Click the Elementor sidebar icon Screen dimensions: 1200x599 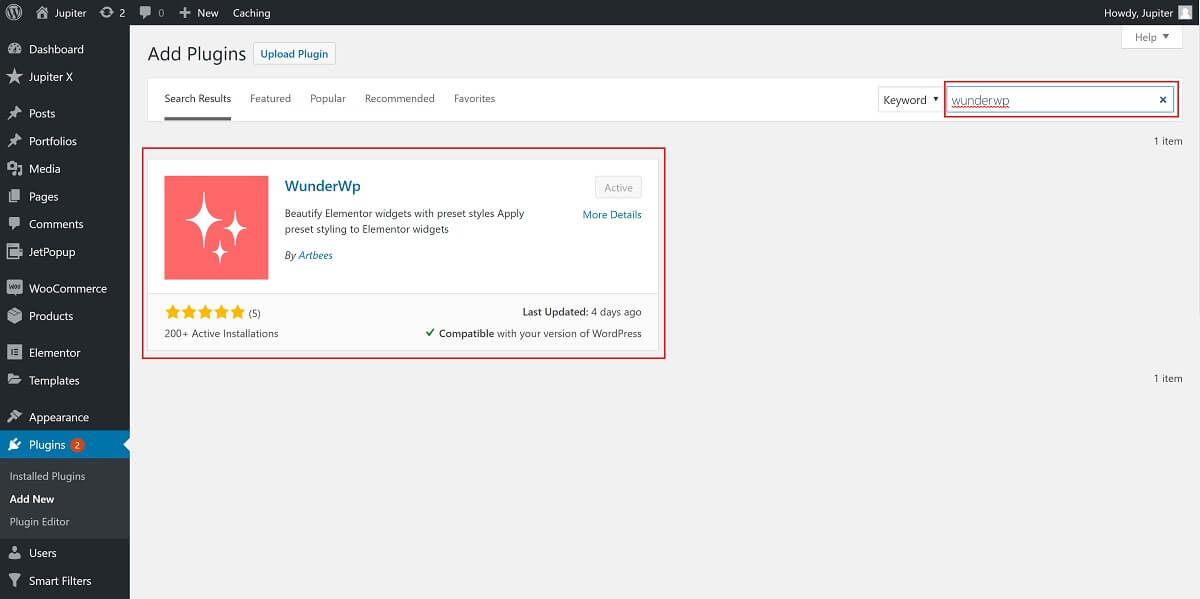14,353
